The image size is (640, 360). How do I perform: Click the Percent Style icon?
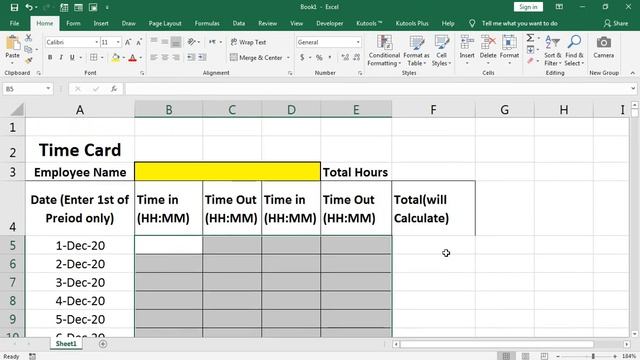[319, 58]
